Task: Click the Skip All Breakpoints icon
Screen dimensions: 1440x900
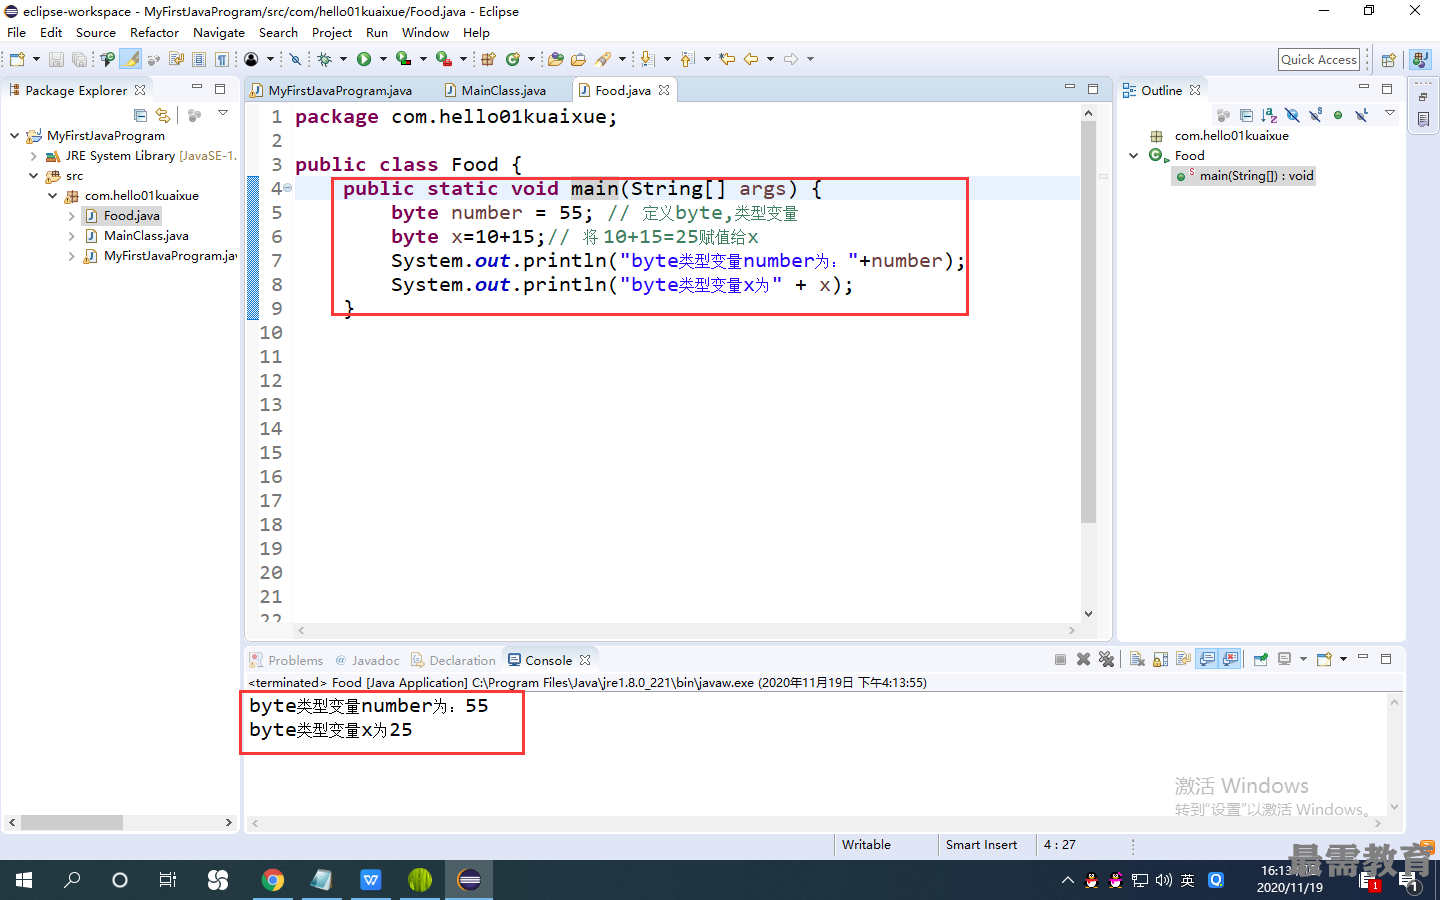Action: [295, 59]
